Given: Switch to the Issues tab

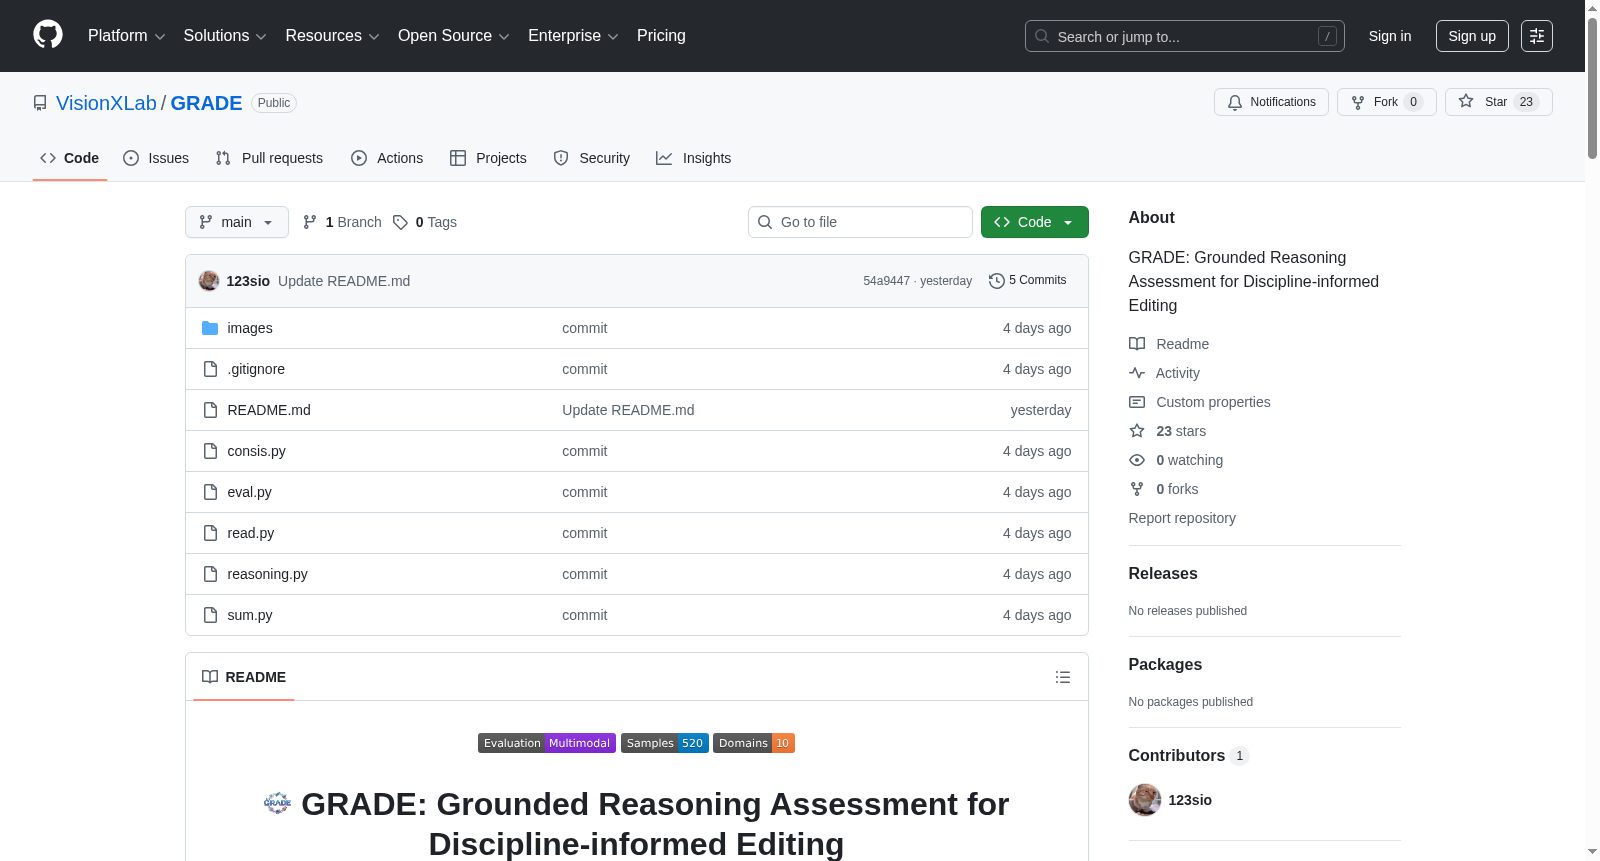Looking at the screenshot, I should (x=156, y=158).
